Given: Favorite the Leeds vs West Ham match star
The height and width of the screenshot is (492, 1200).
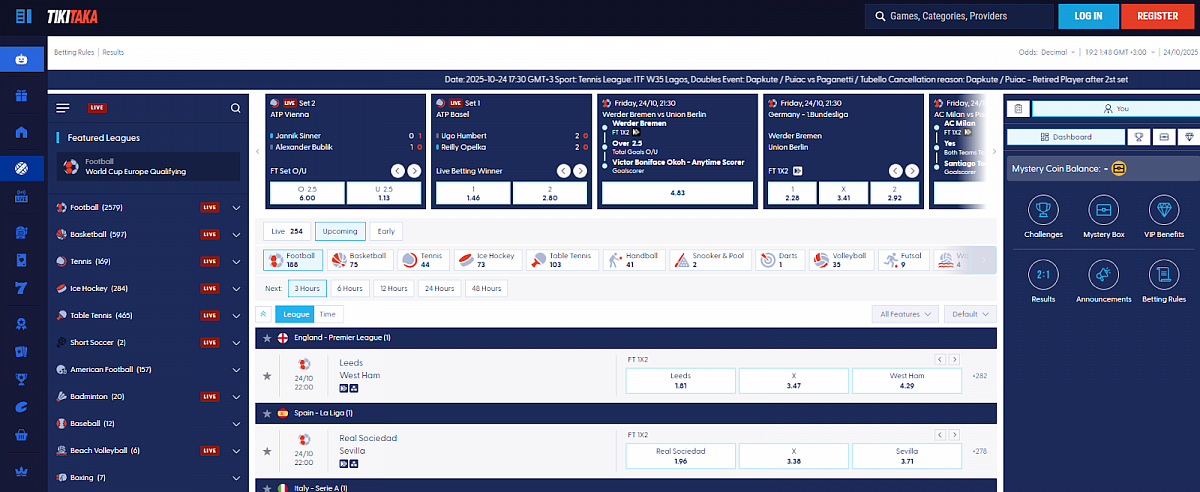Looking at the screenshot, I should click(x=267, y=376).
